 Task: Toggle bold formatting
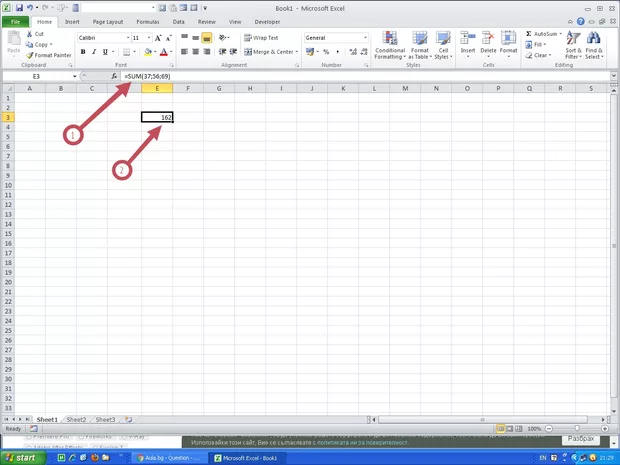coord(83,52)
